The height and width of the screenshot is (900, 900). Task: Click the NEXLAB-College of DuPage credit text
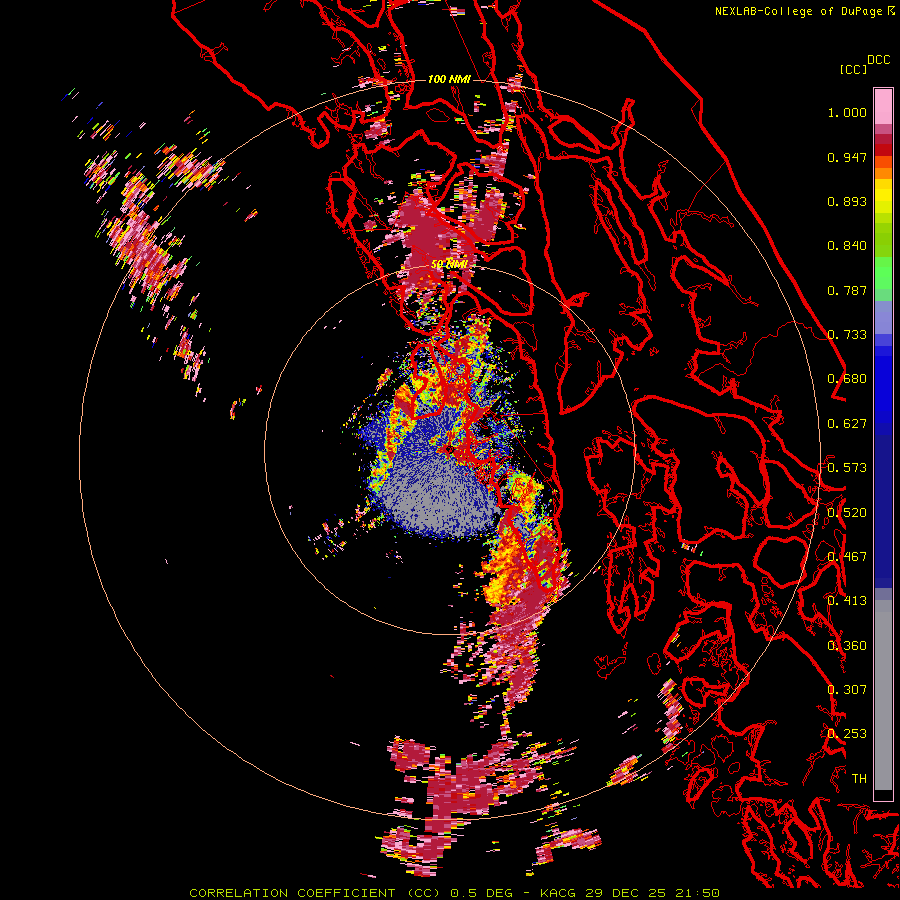pyautogui.click(x=804, y=11)
